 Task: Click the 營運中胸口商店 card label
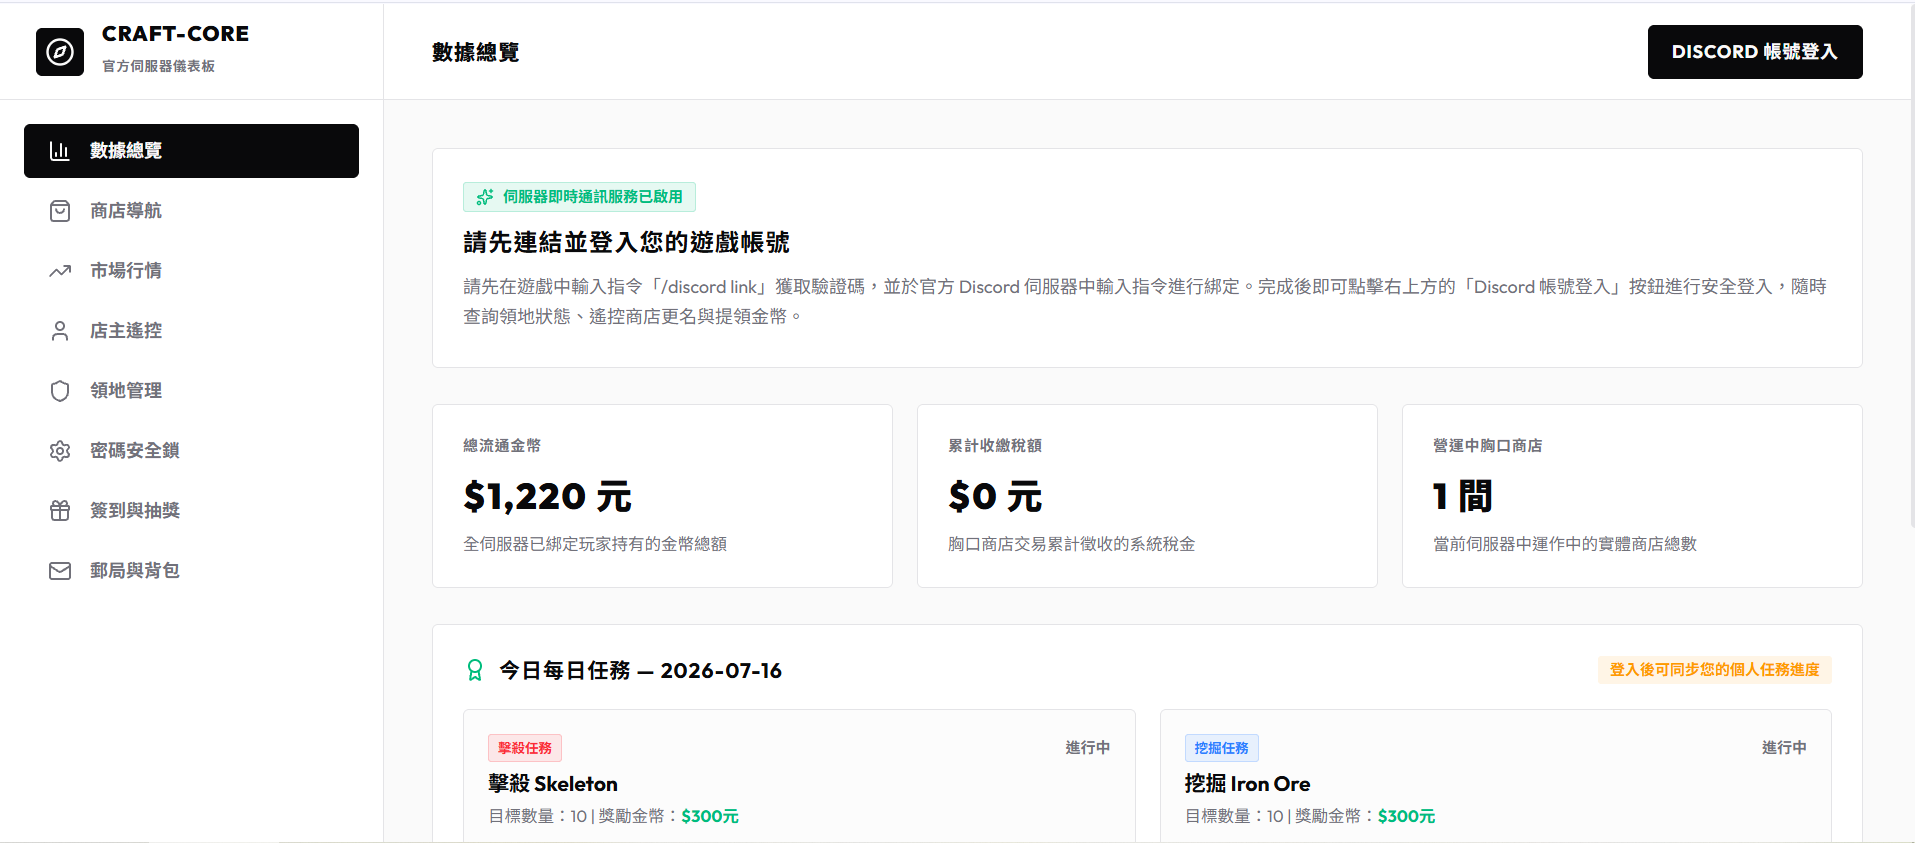pyautogui.click(x=1487, y=446)
